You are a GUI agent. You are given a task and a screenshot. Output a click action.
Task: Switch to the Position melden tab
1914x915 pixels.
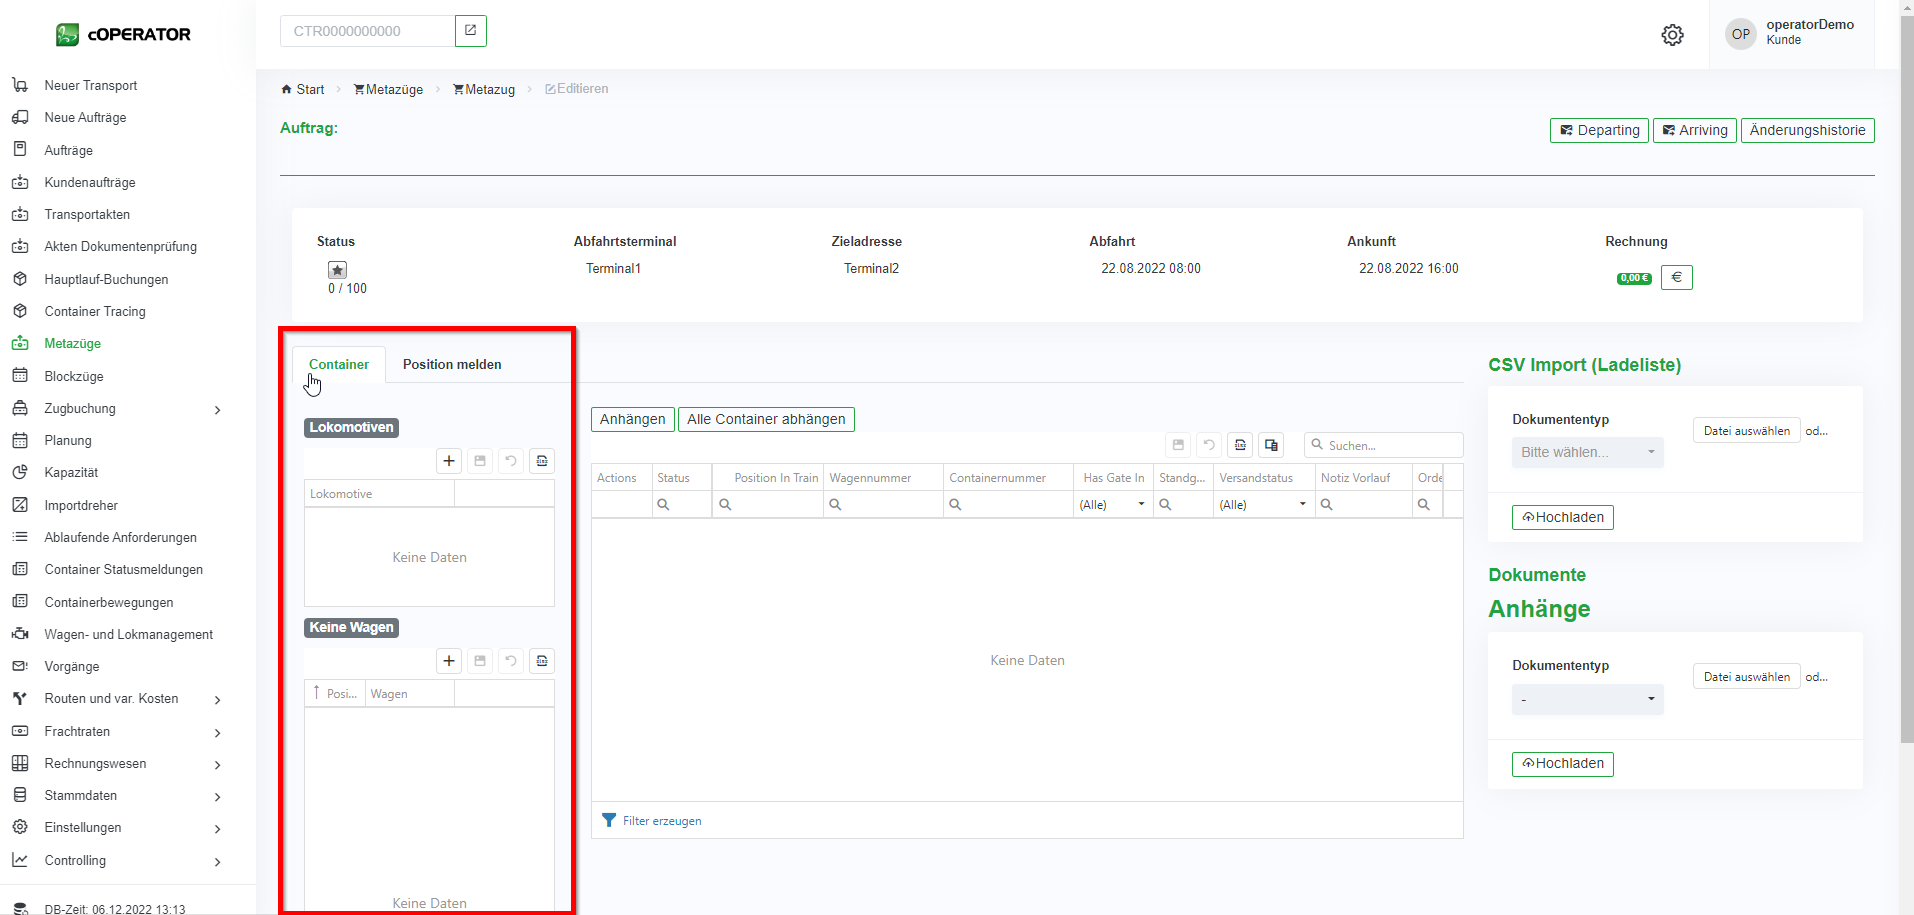(x=452, y=365)
